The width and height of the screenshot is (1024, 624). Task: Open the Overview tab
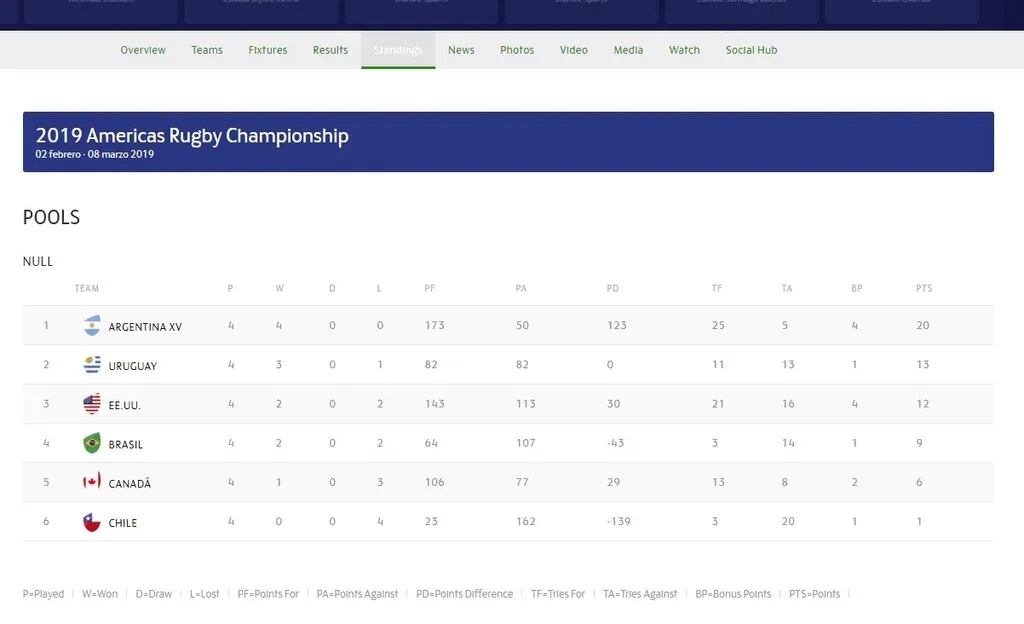tap(143, 50)
